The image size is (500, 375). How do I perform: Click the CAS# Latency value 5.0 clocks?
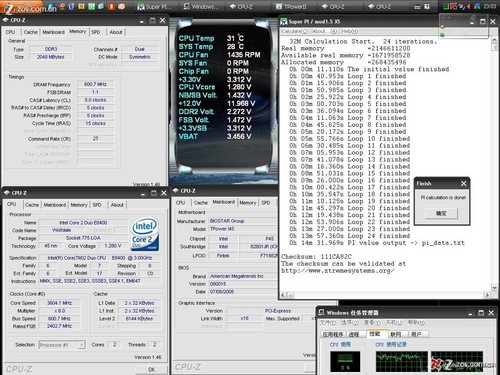coord(95,100)
